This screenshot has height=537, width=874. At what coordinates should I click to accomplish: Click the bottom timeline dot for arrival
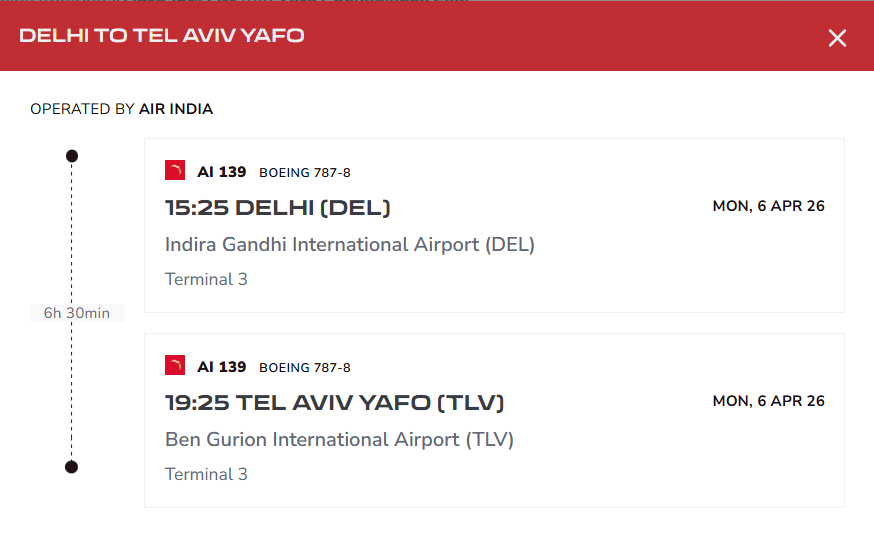[x=72, y=467]
